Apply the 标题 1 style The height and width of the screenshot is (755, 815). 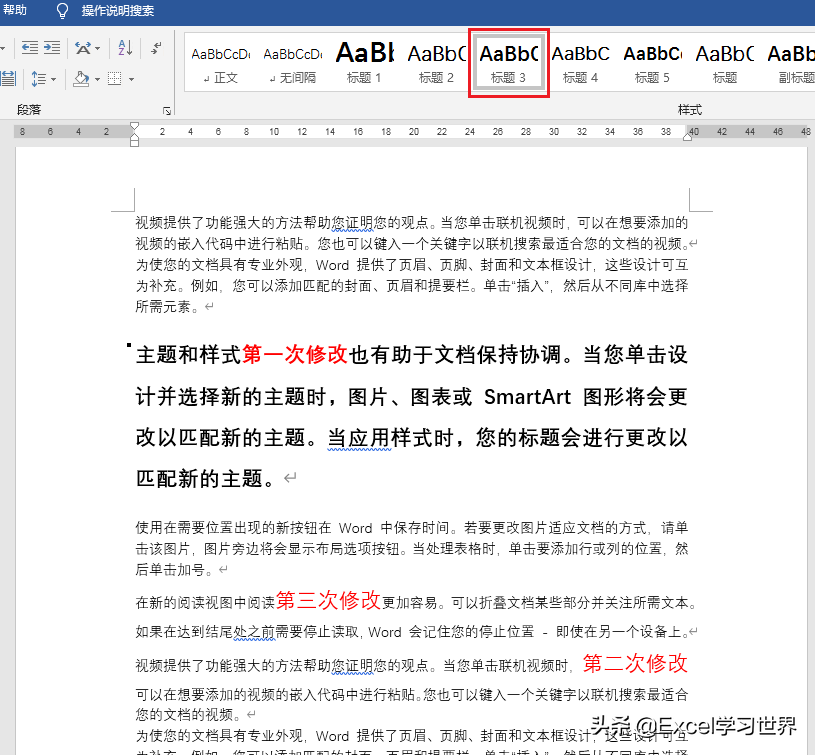[364, 64]
